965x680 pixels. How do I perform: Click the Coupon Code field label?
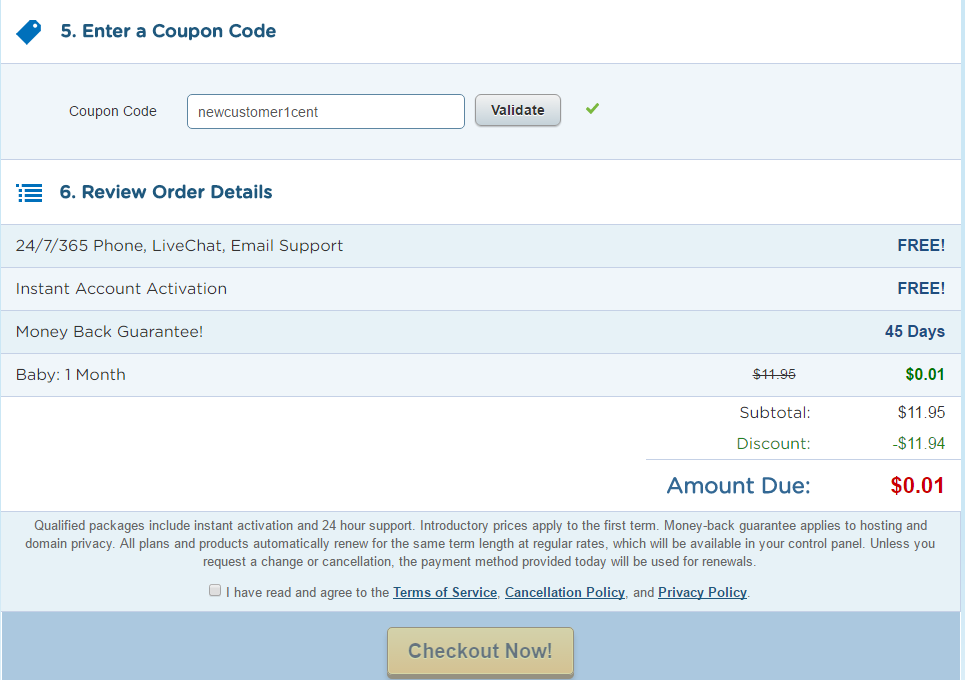113,111
